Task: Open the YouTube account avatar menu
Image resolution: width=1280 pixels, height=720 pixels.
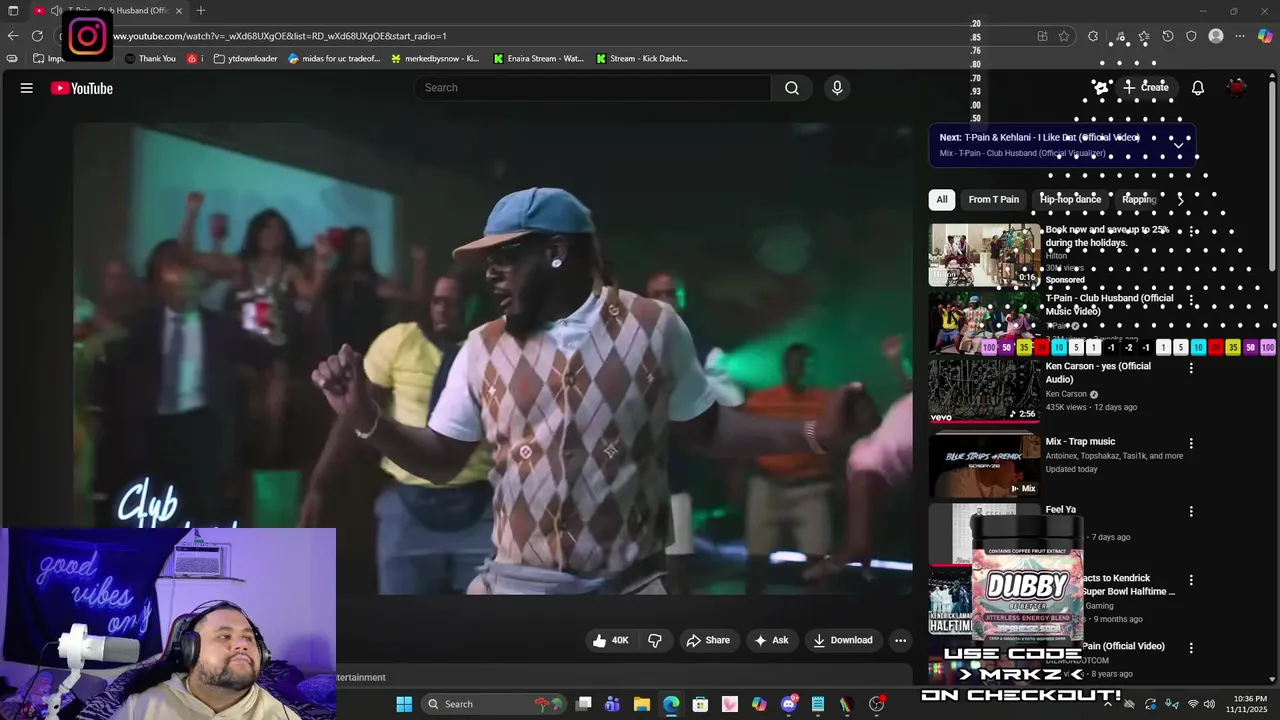Action: point(1237,88)
